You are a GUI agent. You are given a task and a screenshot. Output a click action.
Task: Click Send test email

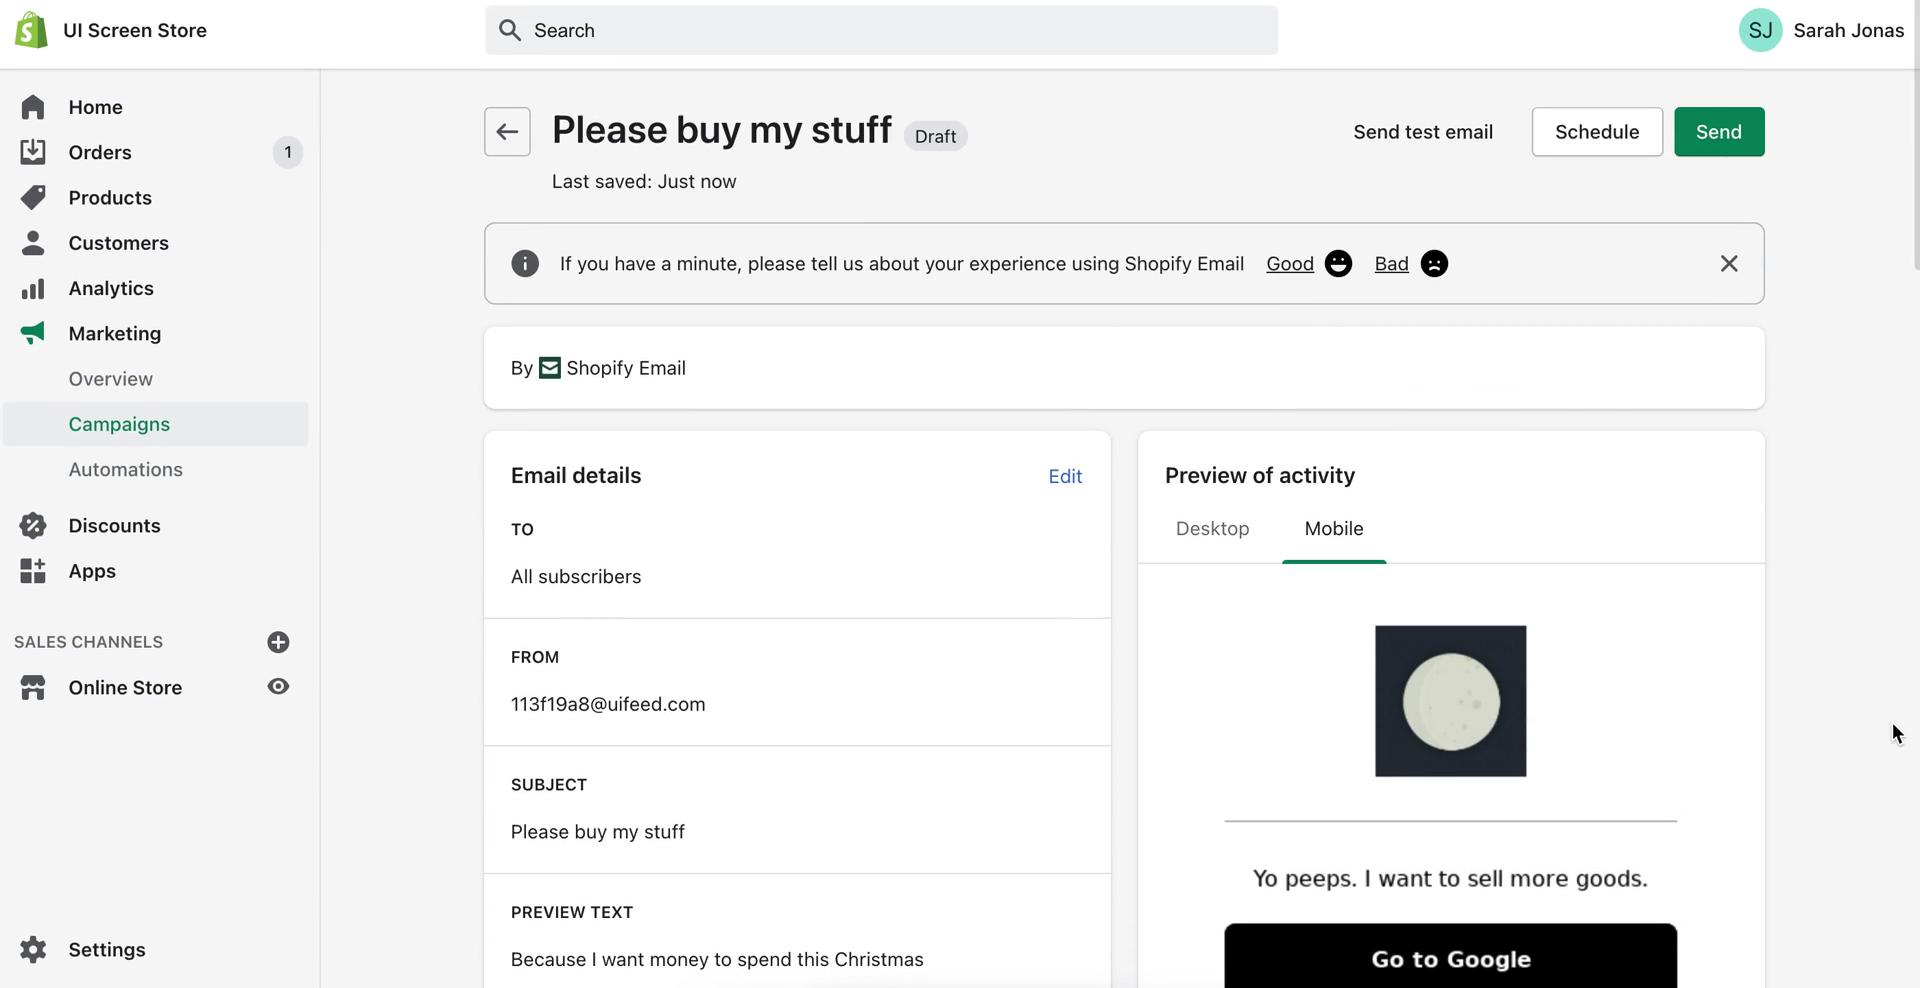pyautogui.click(x=1423, y=132)
